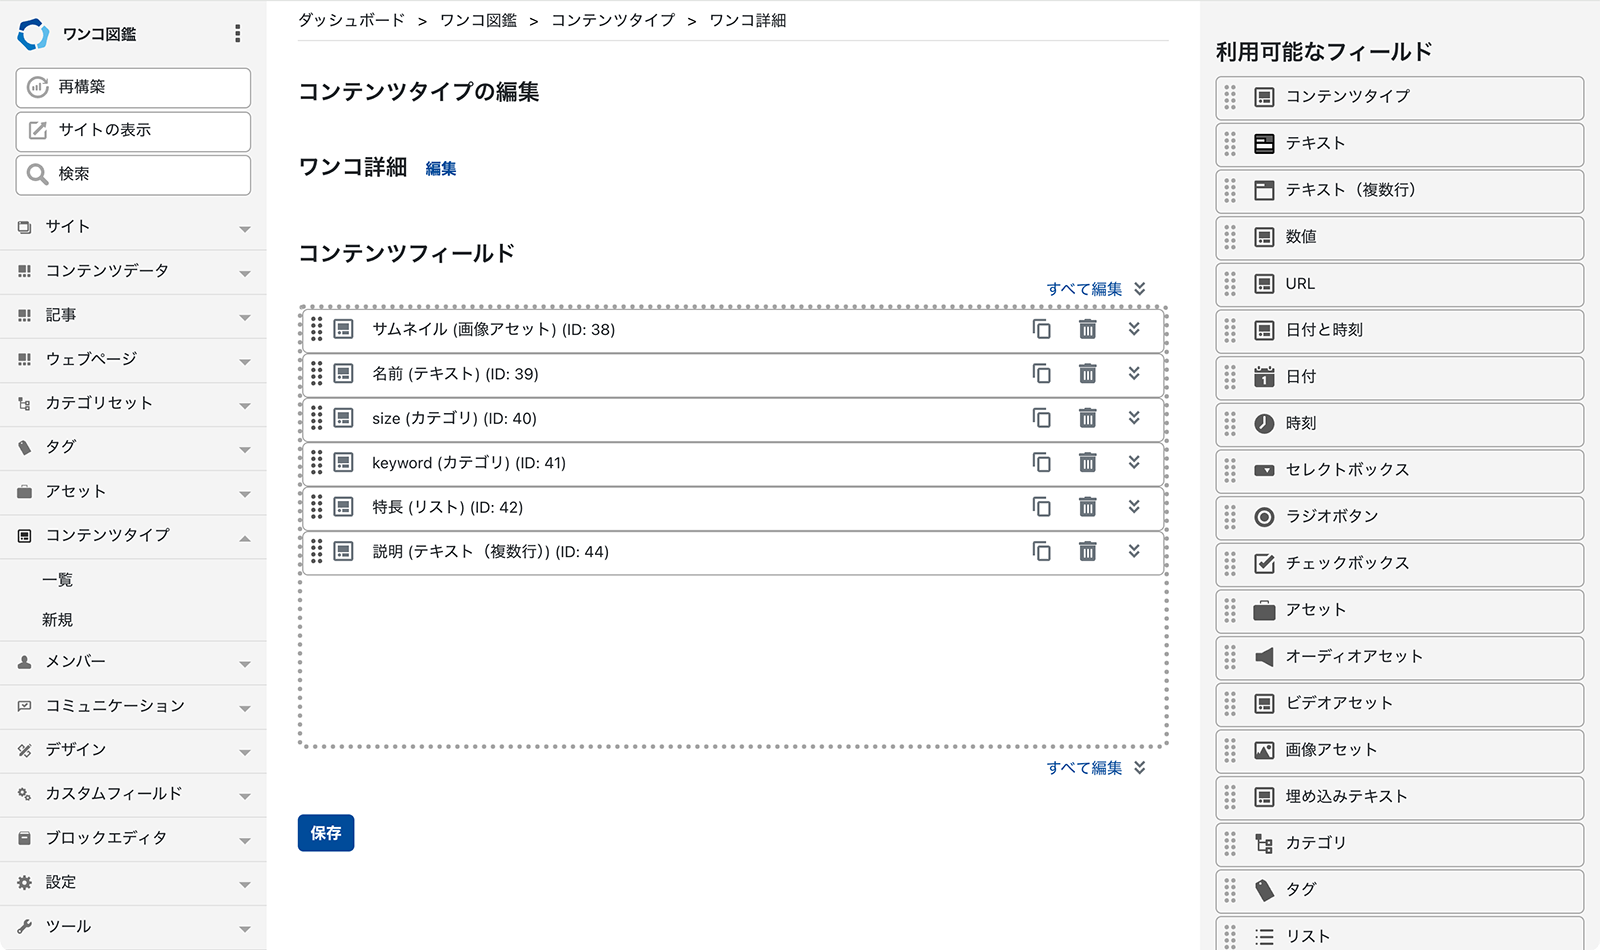Select the 日付と時刻 available field
1600x950 pixels.
tap(1400, 331)
